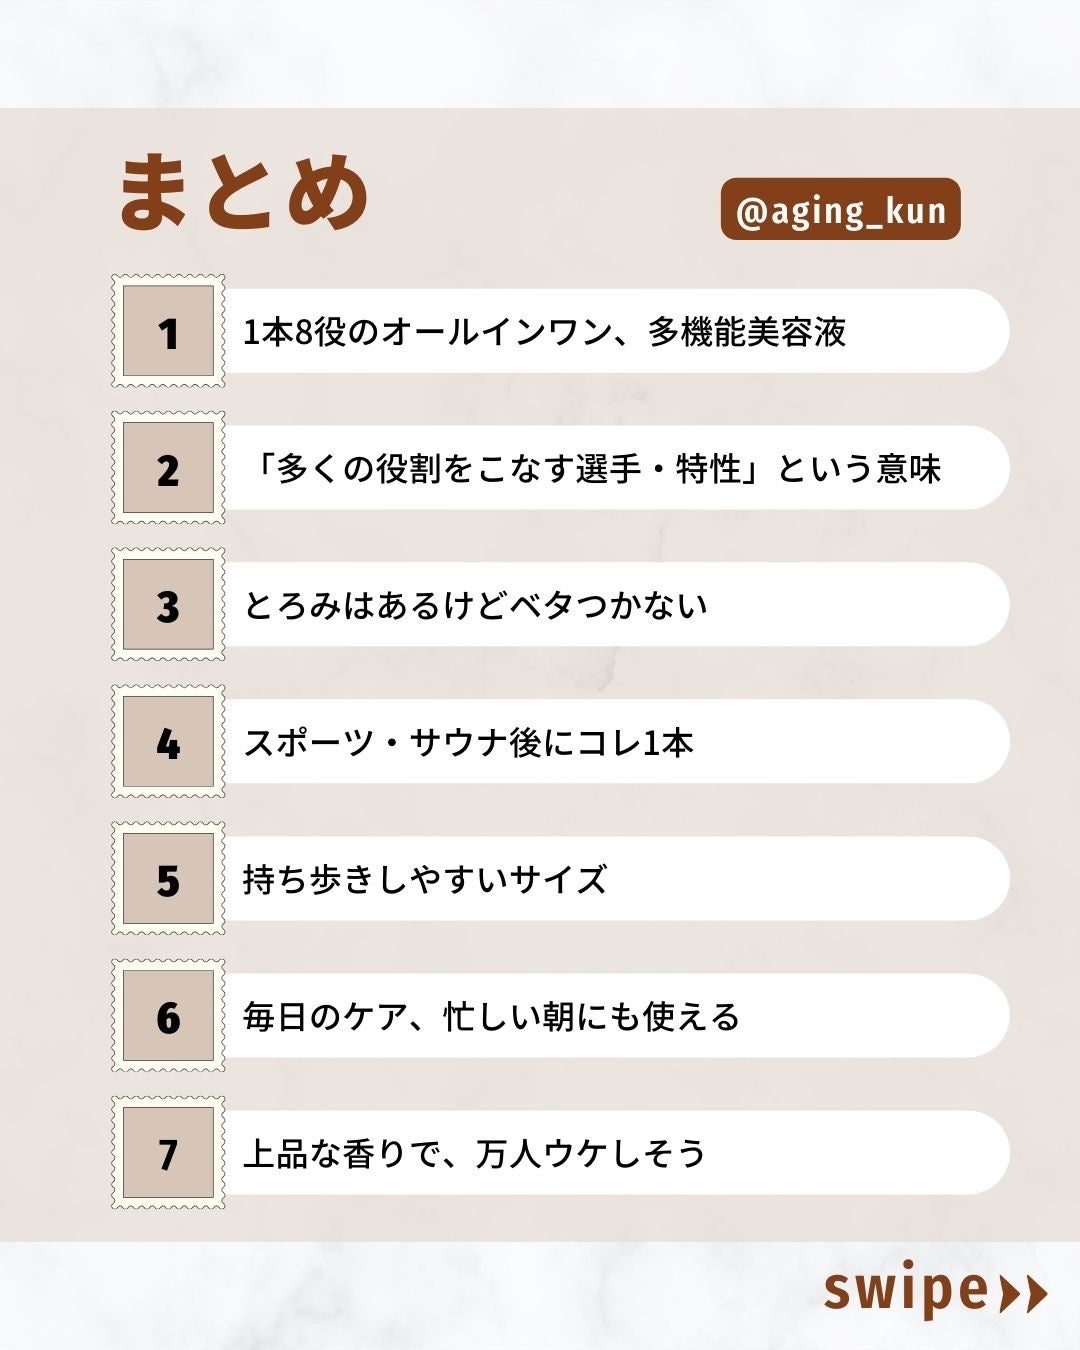Click the white marble header strip
1080x1350 pixels.
tap(540, 52)
